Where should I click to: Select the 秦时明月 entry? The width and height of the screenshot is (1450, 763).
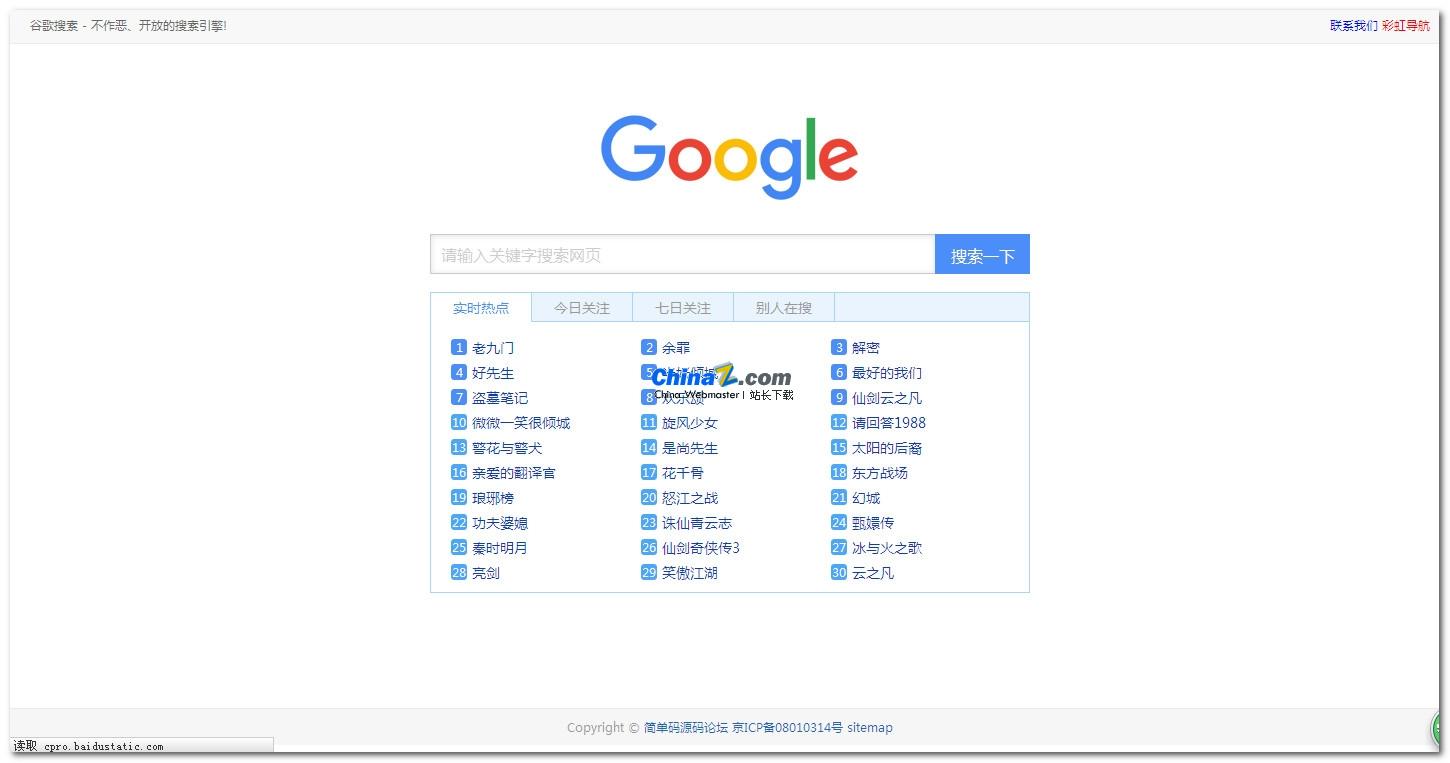(500, 548)
